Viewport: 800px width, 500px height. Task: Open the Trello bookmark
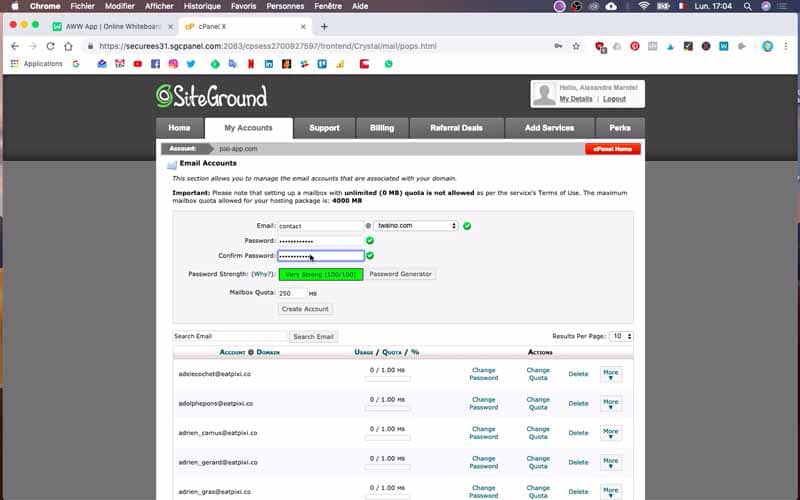click(322, 64)
